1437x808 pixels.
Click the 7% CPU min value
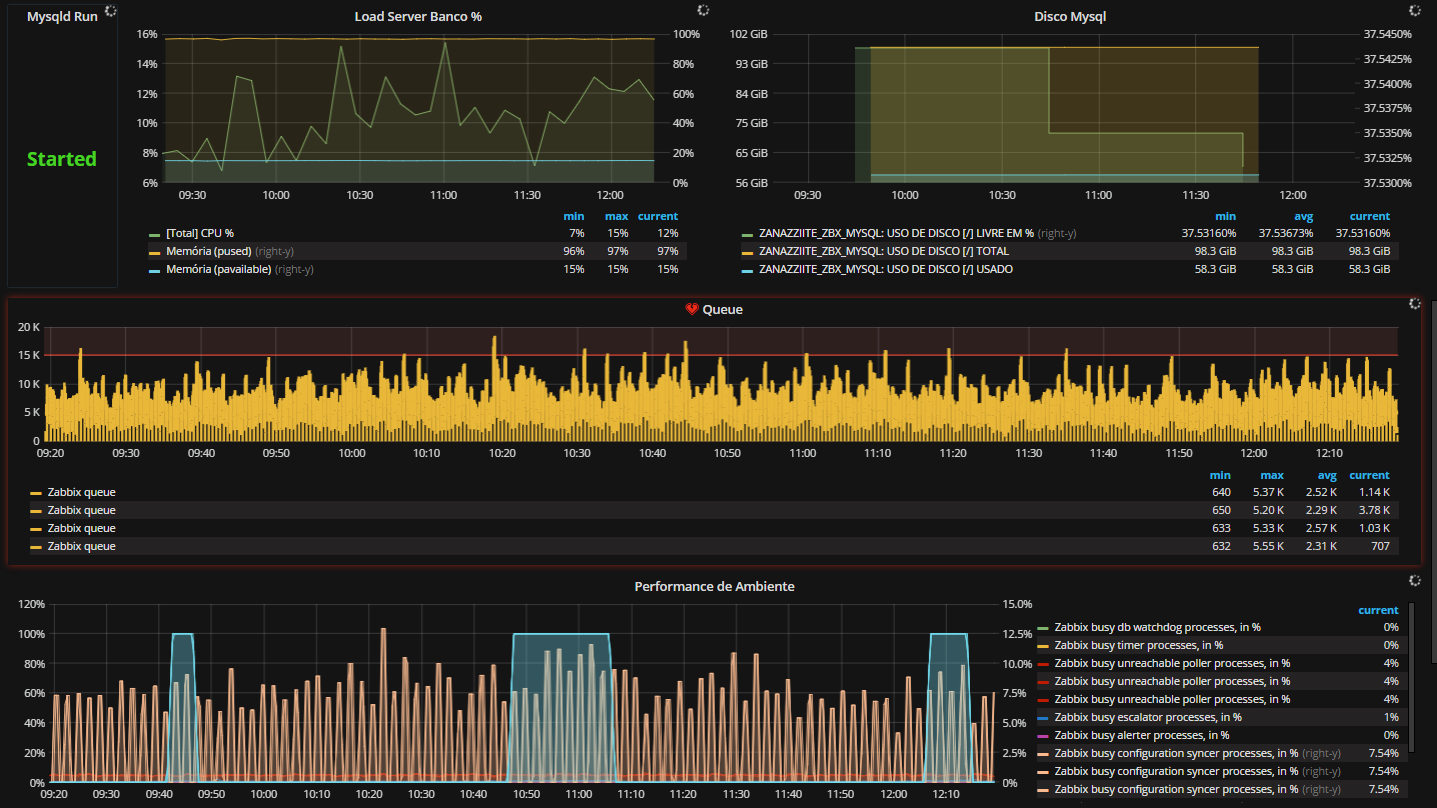[577, 233]
